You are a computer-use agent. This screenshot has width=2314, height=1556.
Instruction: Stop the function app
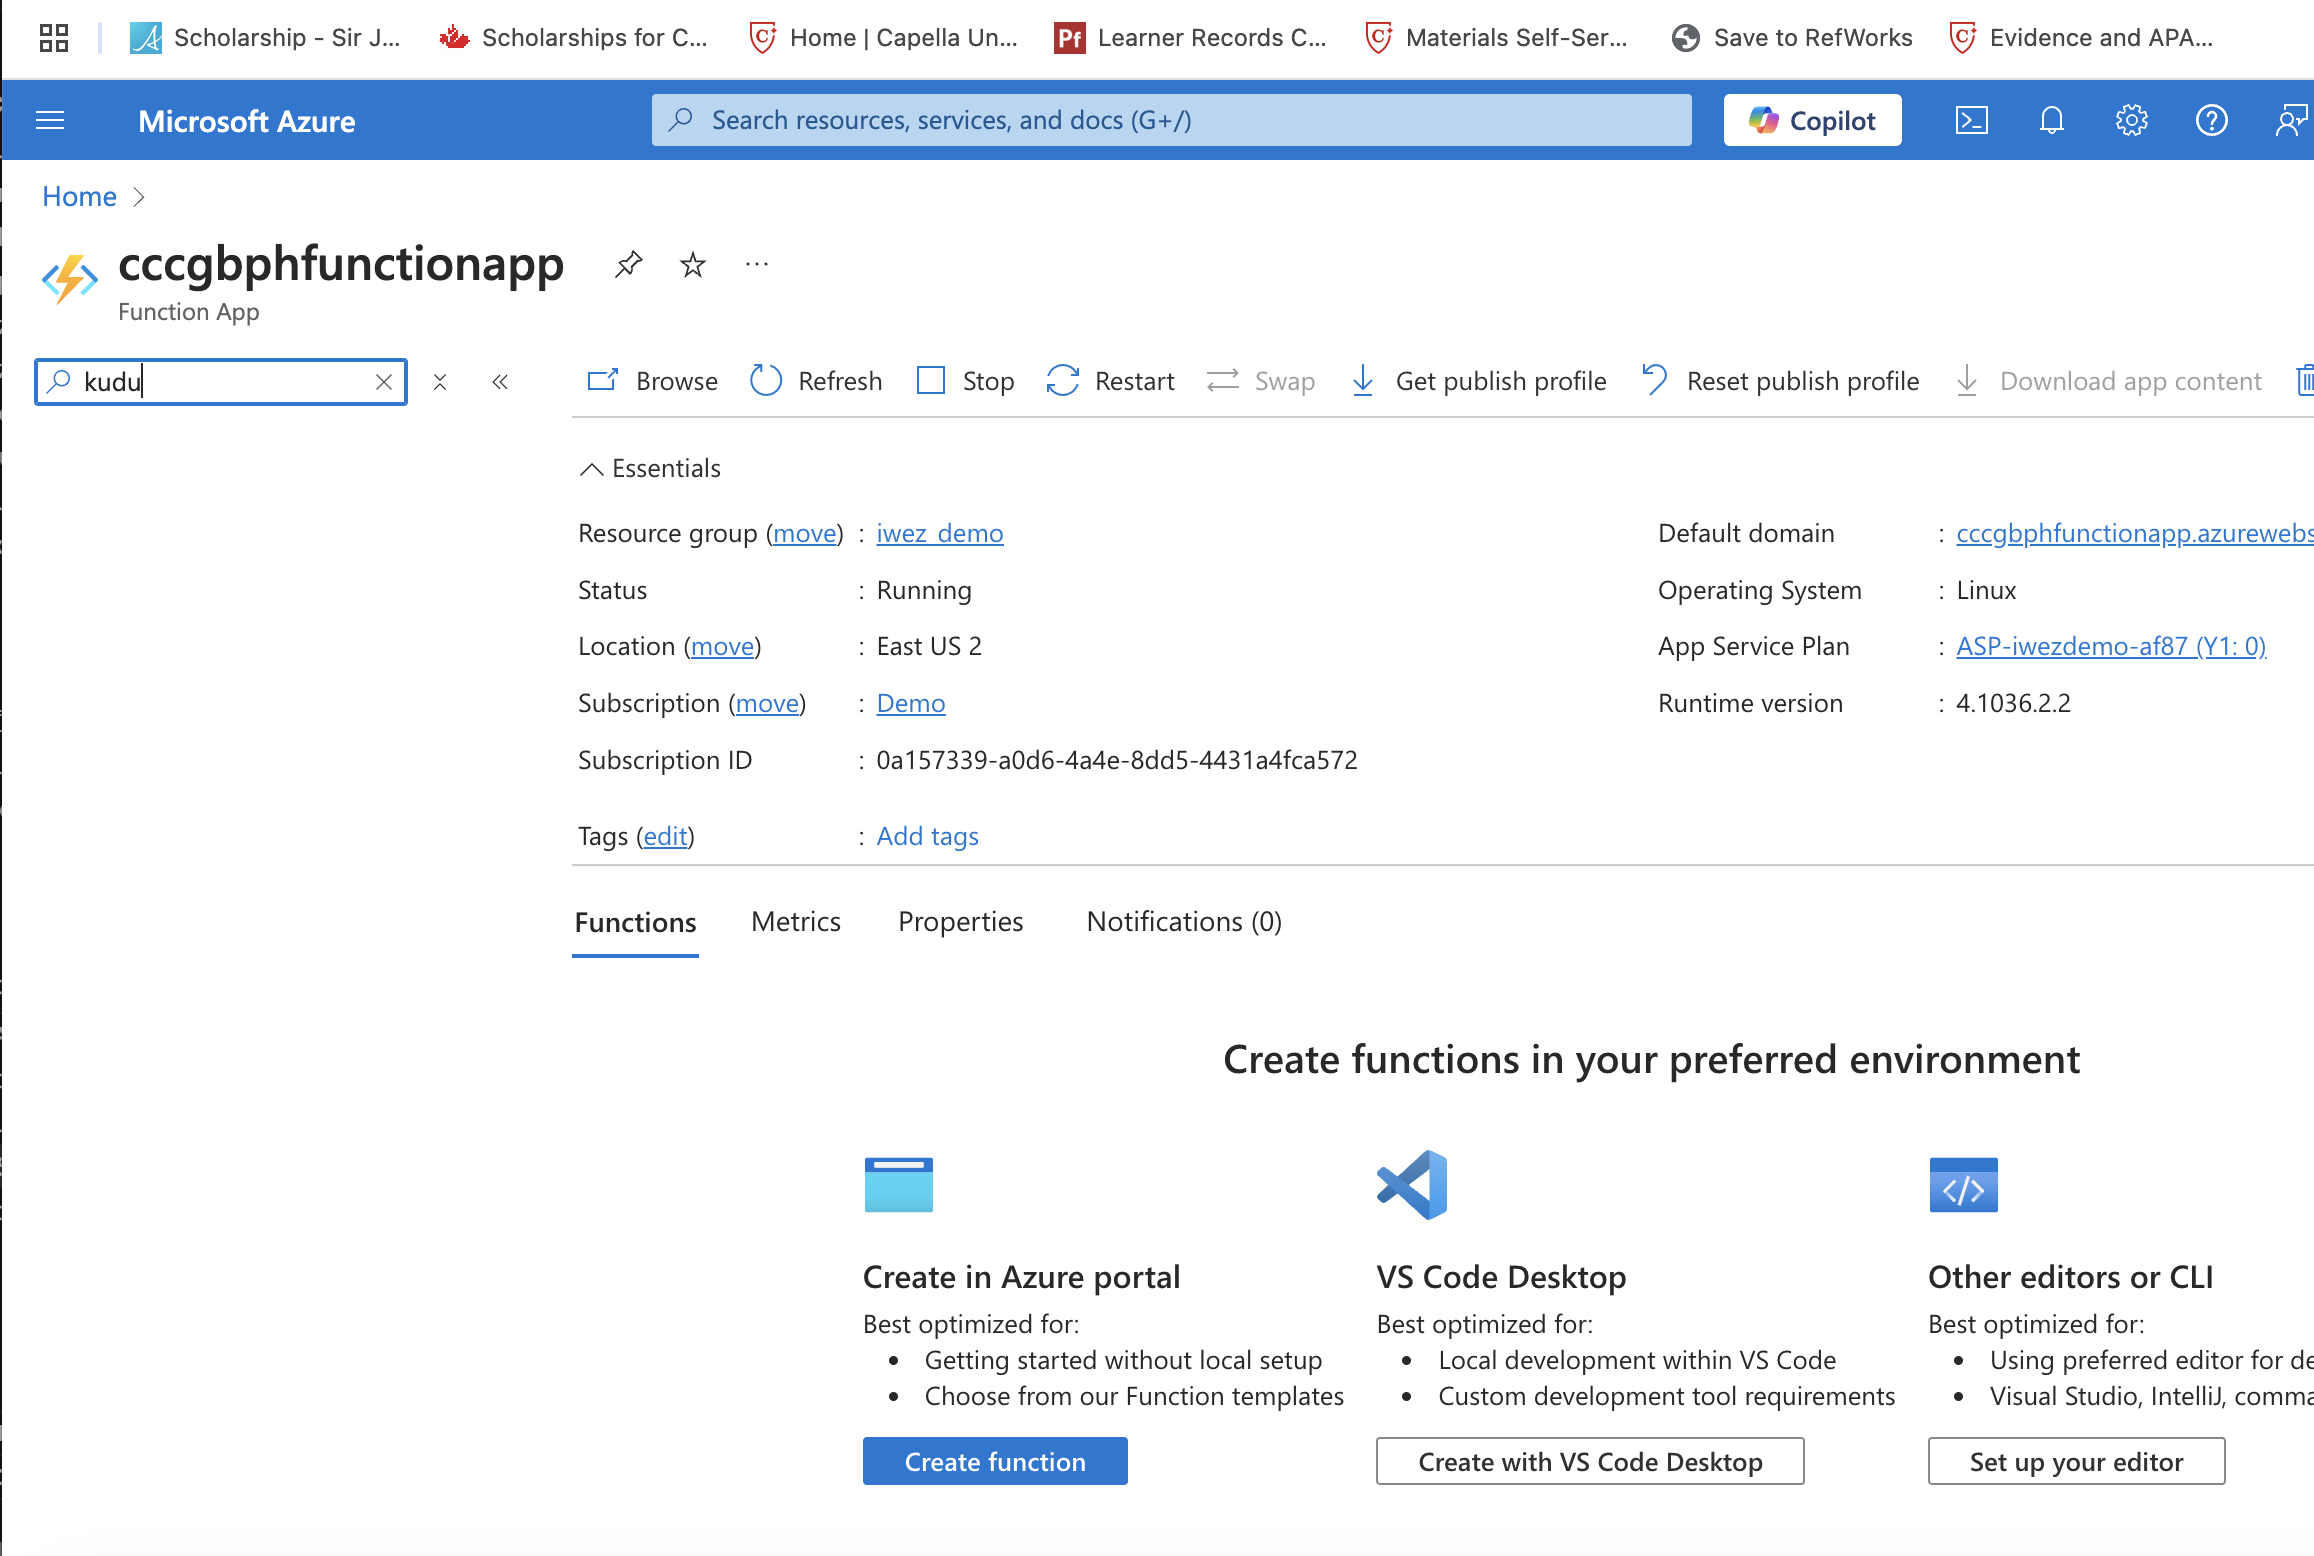(x=965, y=381)
